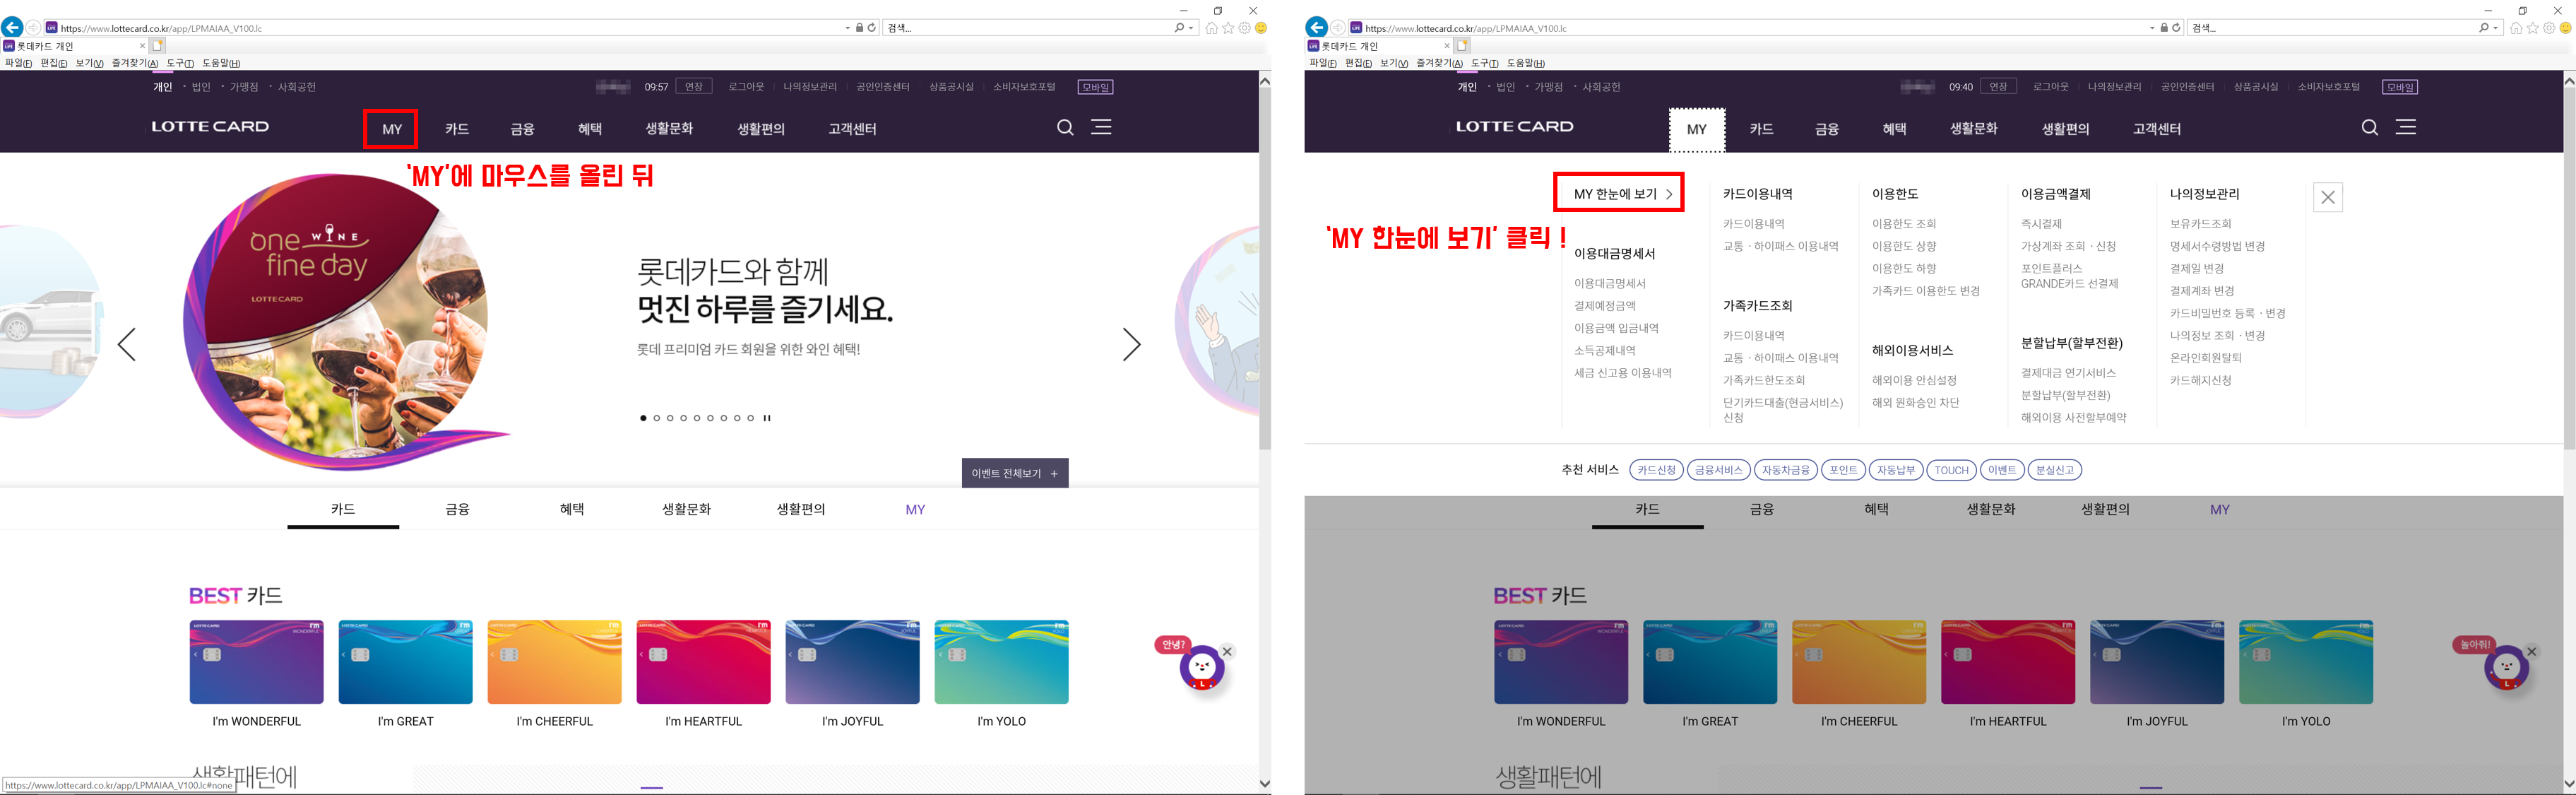Open I'm WONDERFUL card in left window
The height and width of the screenshot is (795, 2576).
pos(256,662)
